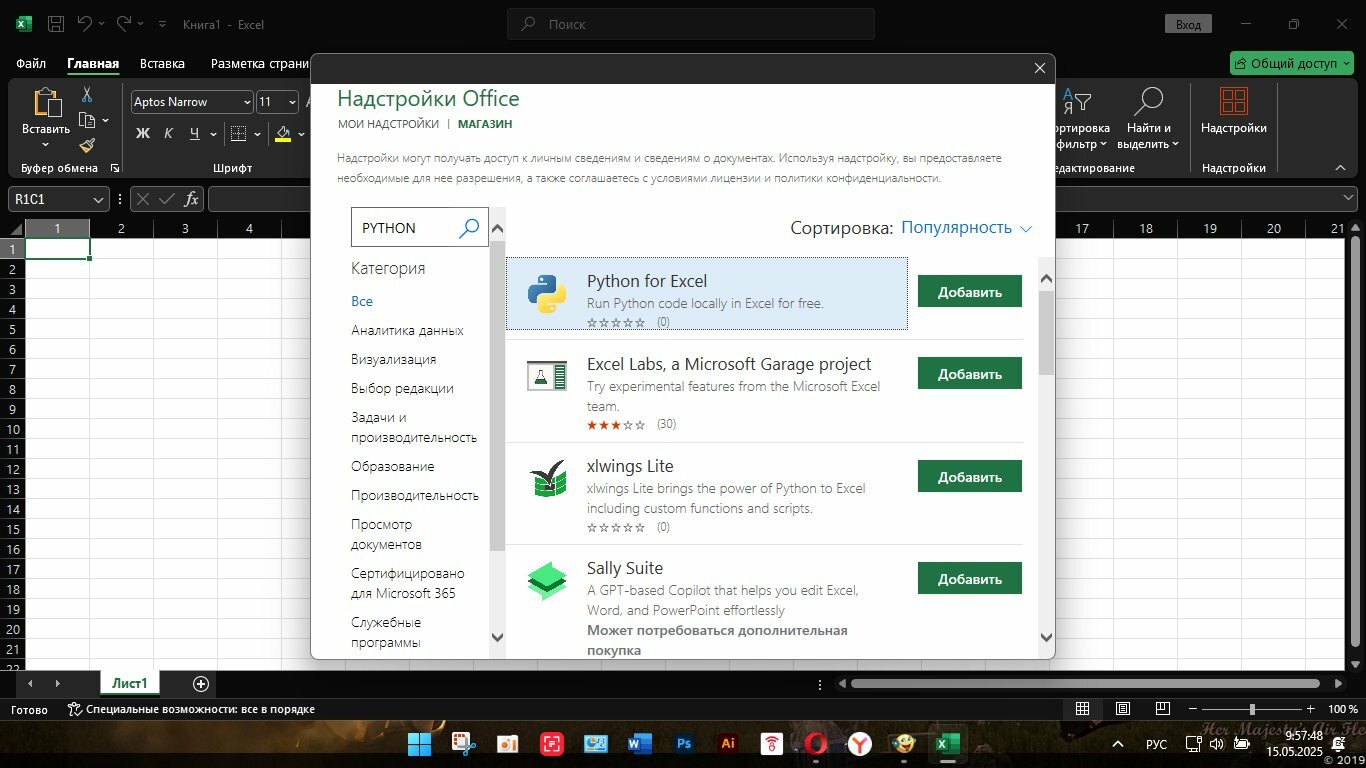Open Yandex browser from the taskbar
The width and height of the screenshot is (1366, 768).
pos(860,744)
